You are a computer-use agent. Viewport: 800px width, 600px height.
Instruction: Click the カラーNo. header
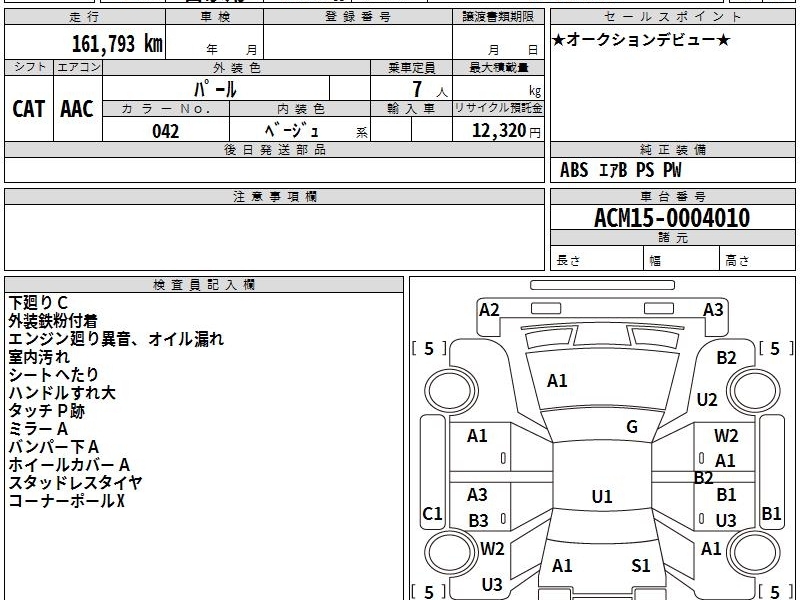pos(166,109)
